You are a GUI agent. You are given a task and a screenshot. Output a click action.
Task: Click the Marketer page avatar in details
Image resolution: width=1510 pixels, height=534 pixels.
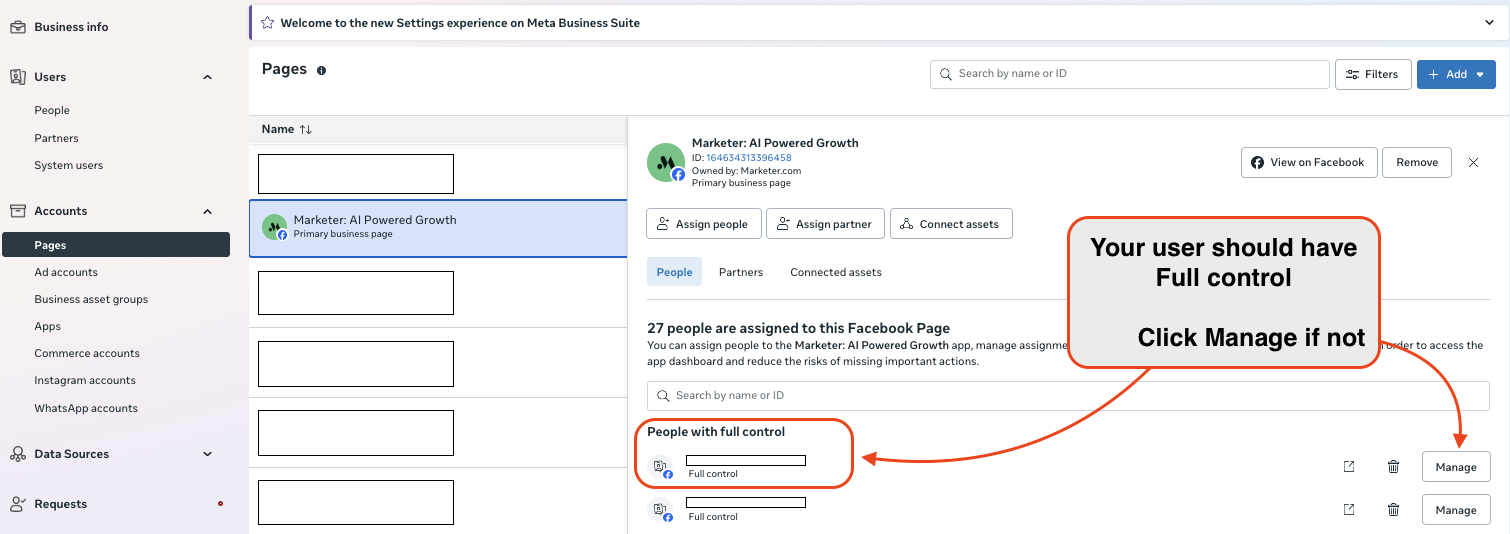(666, 162)
